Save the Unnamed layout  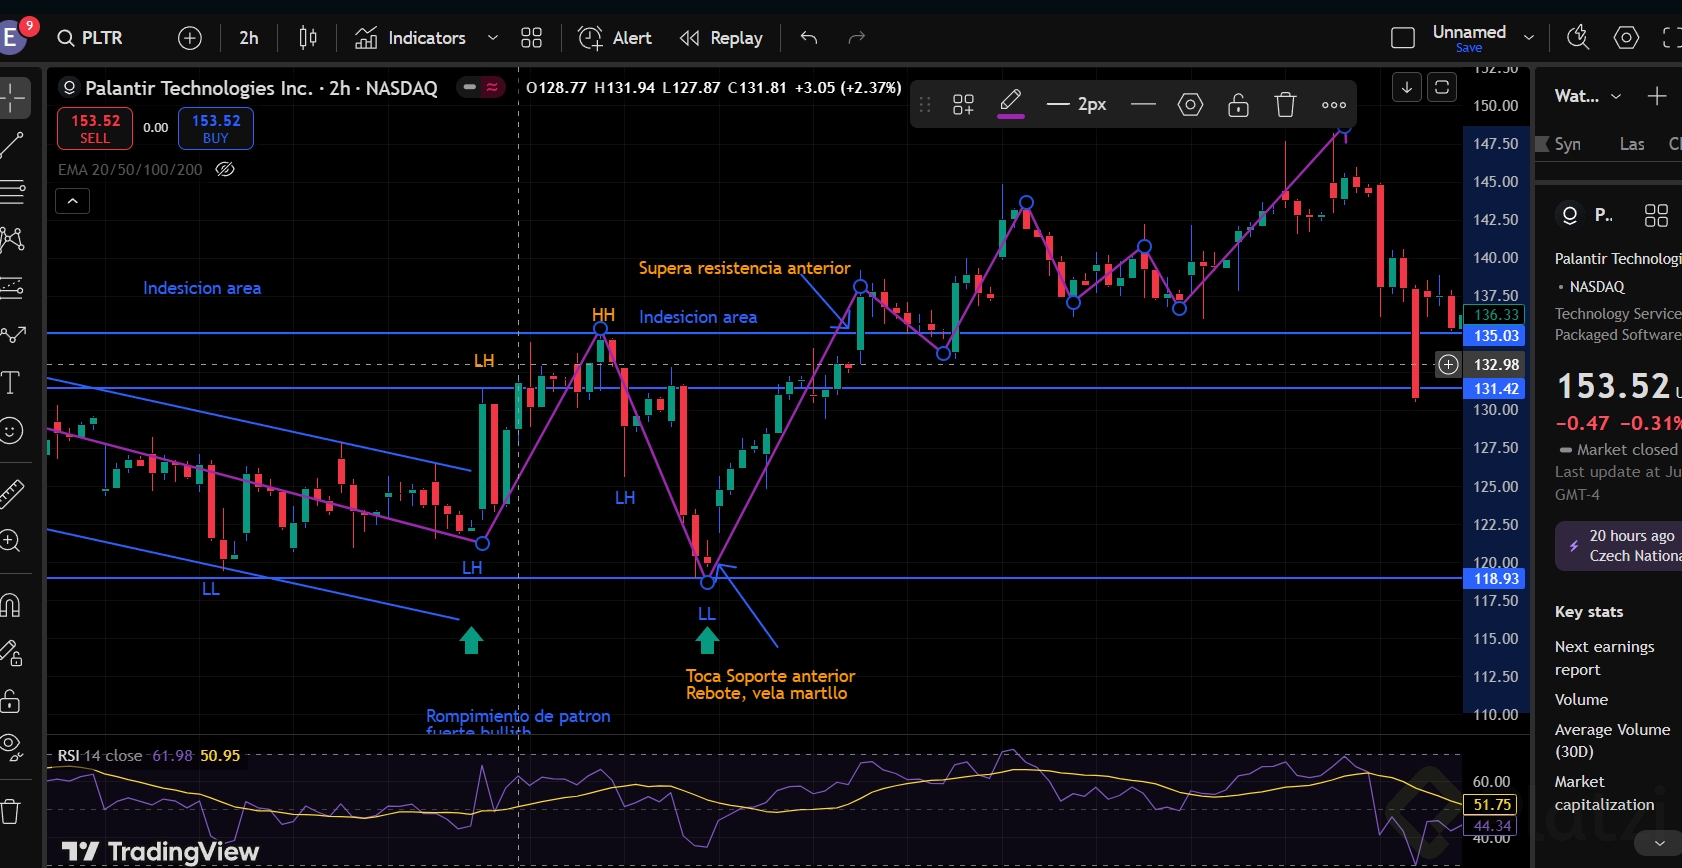point(1469,48)
